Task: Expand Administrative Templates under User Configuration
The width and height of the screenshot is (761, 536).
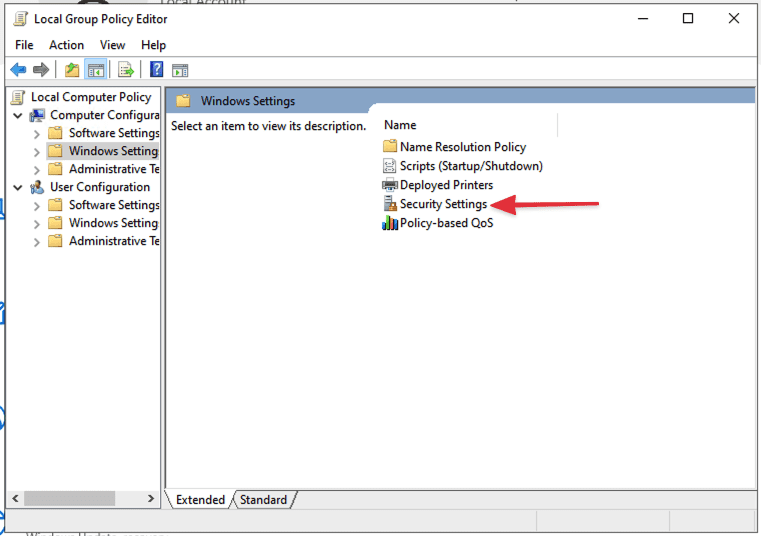Action: pyautogui.click(x=37, y=241)
